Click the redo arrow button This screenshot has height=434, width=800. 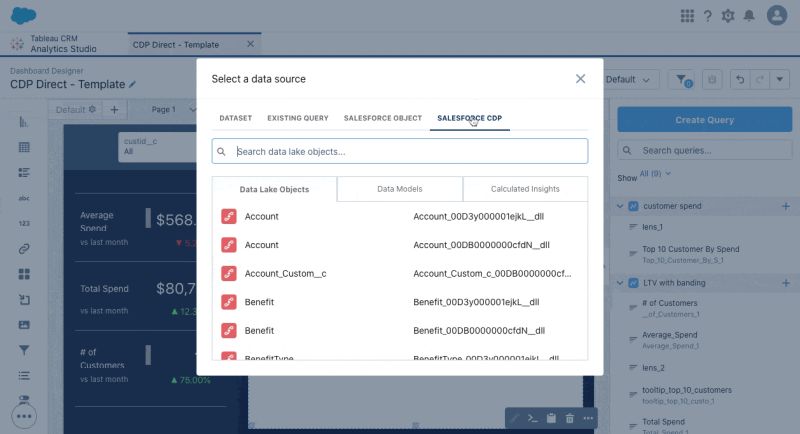pos(760,80)
